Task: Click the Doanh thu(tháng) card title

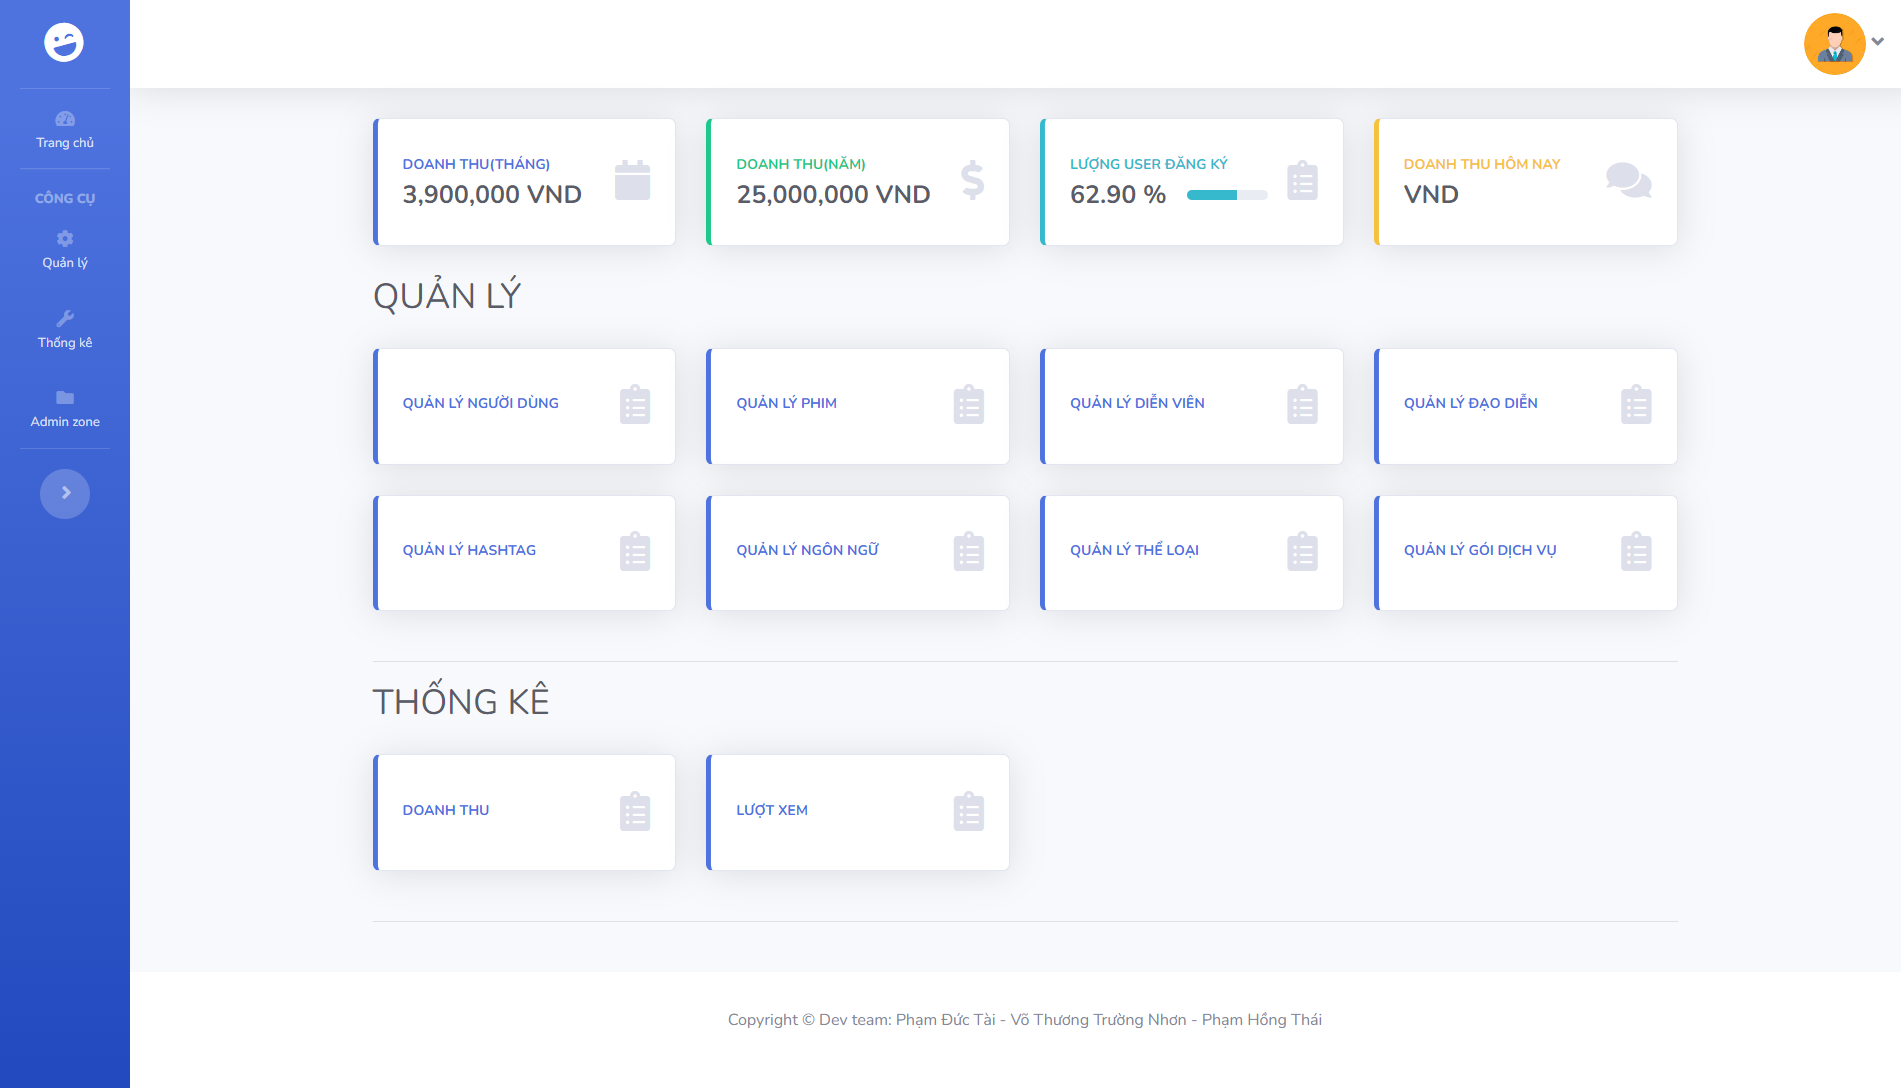Action: (x=476, y=164)
